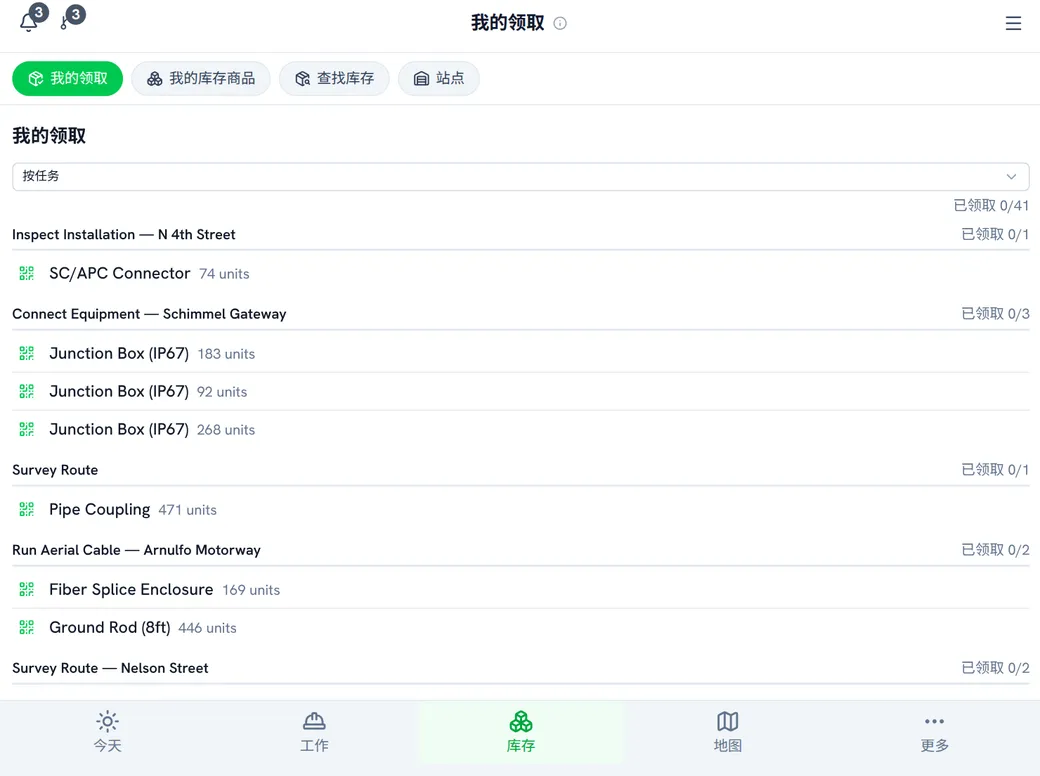Image resolution: width=1040 pixels, height=776 pixels.
Task: Go to 今天 in bottom navigation
Action: tap(107, 732)
